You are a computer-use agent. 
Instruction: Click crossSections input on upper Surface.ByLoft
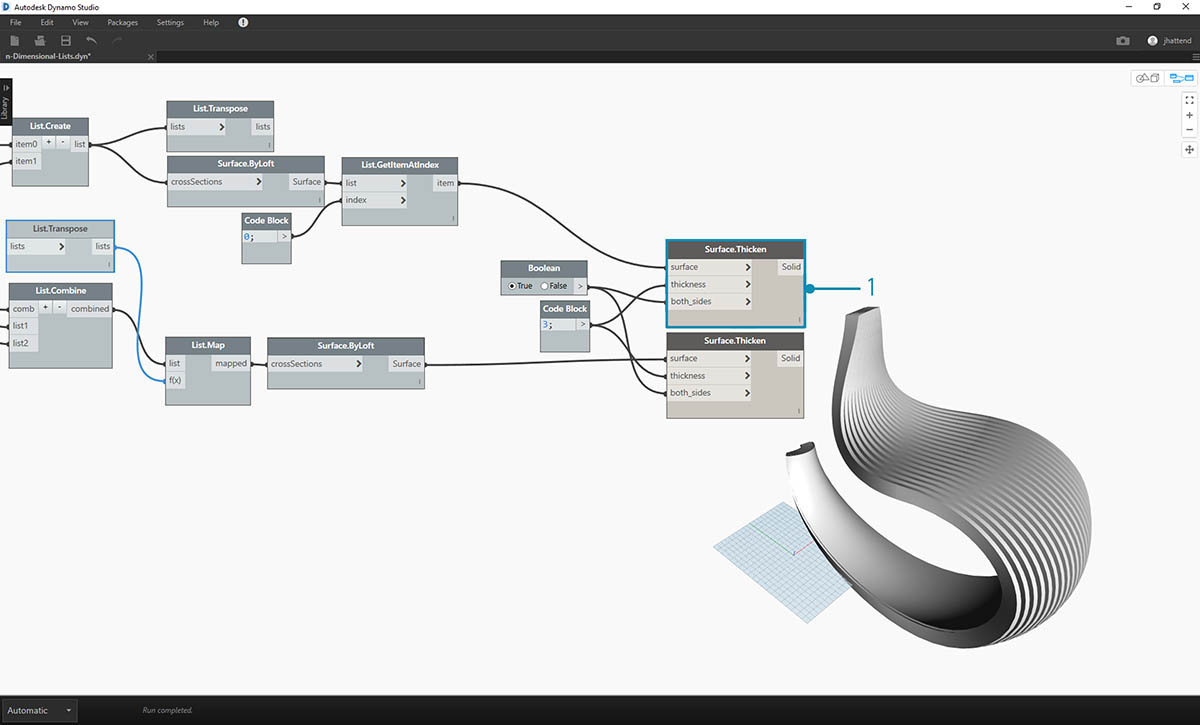(x=216, y=182)
